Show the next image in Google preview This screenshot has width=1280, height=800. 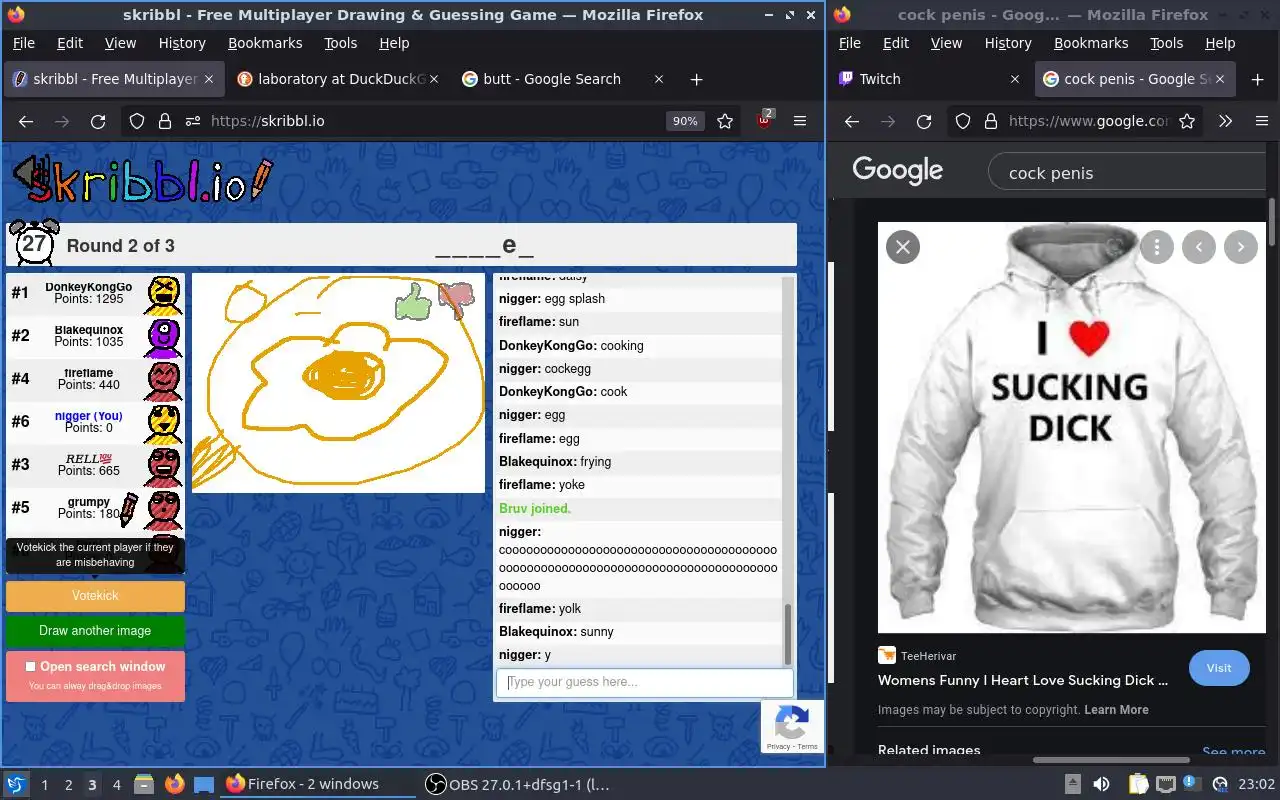pos(1241,247)
